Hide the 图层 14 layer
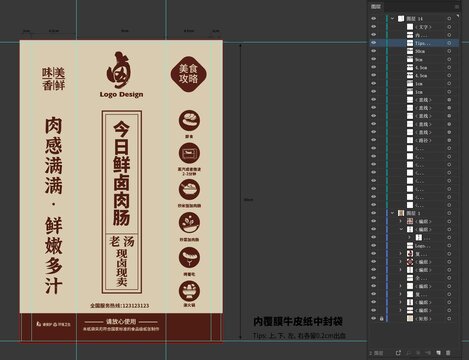This screenshot has width=469, height=360. point(374,19)
